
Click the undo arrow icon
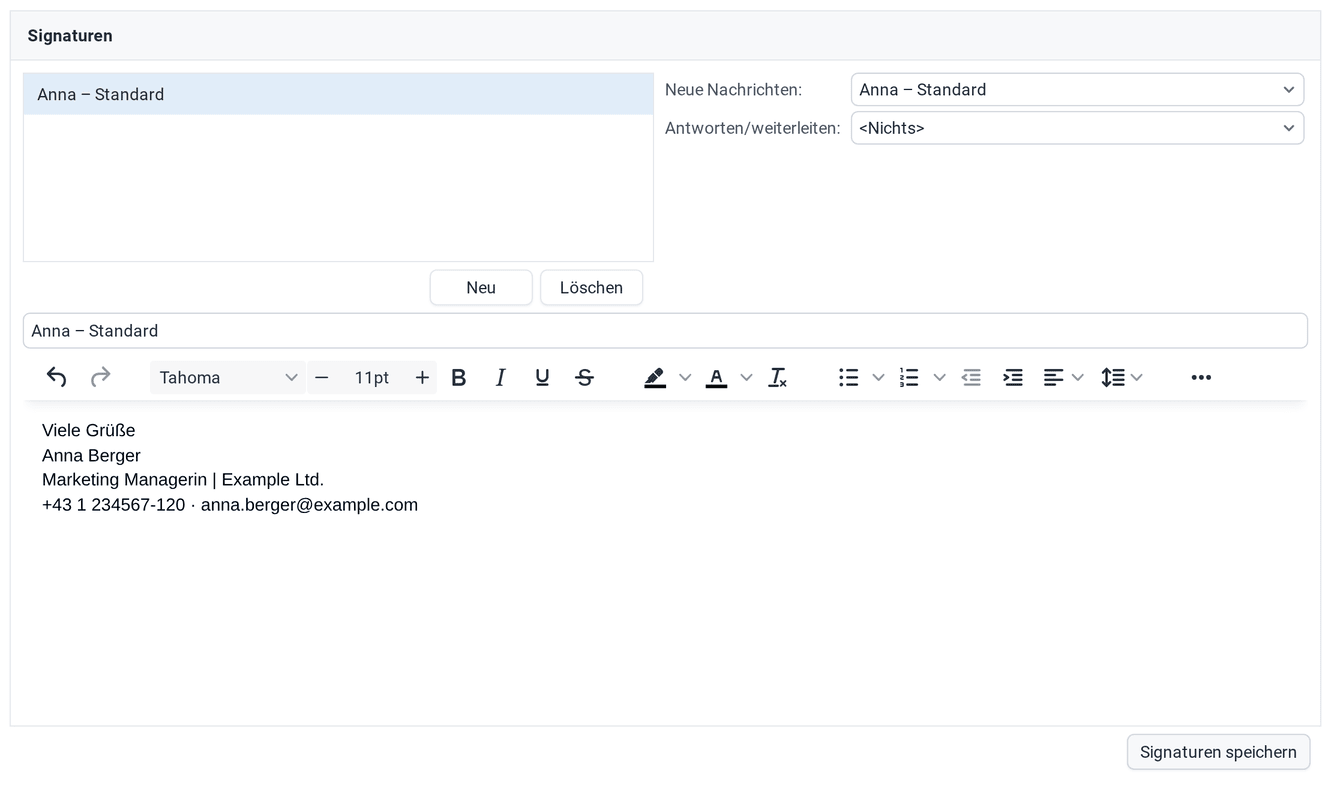click(x=57, y=377)
